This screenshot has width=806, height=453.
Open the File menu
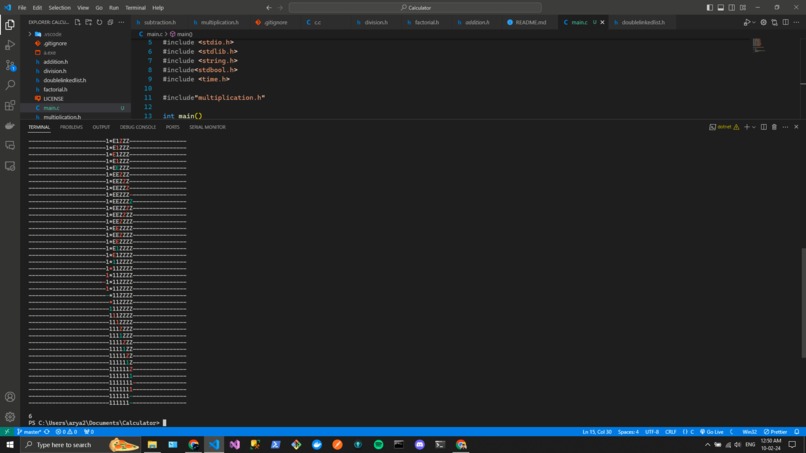coord(22,8)
